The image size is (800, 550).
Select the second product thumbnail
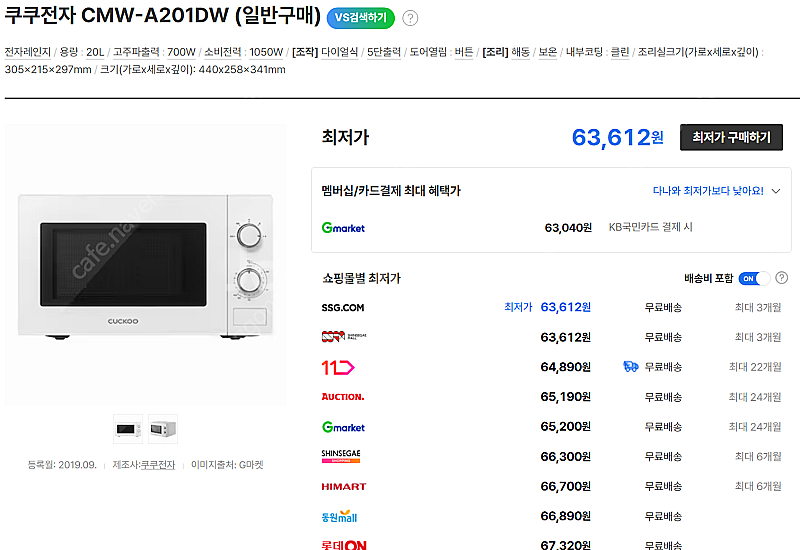(x=162, y=429)
